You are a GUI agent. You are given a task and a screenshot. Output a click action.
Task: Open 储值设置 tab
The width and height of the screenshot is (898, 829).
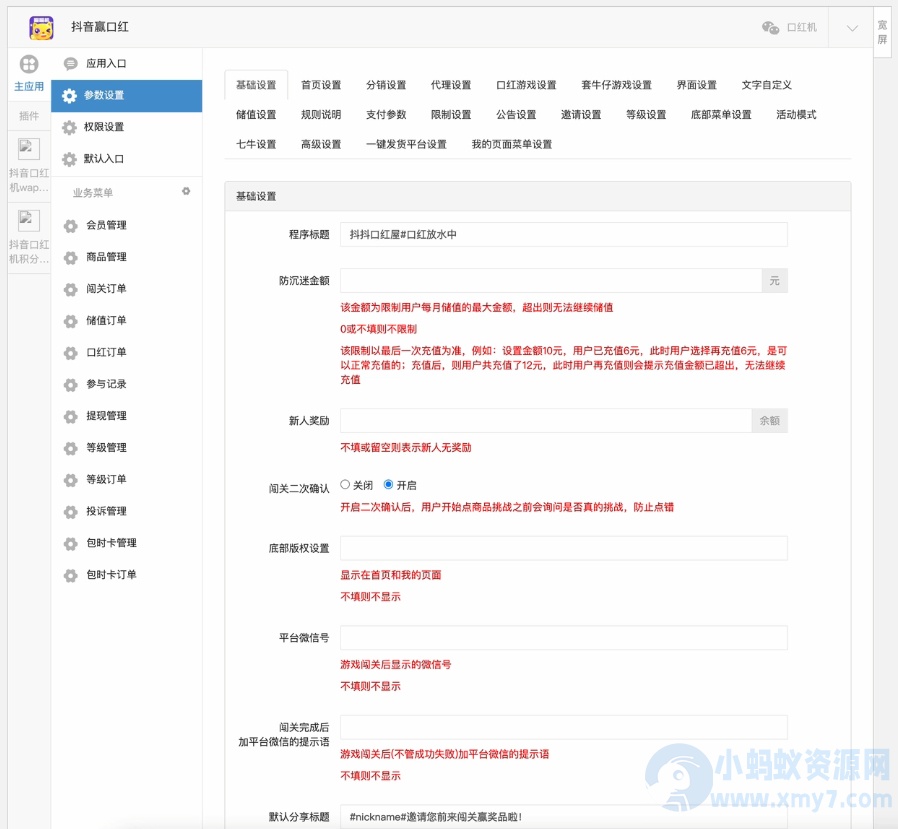click(x=256, y=115)
